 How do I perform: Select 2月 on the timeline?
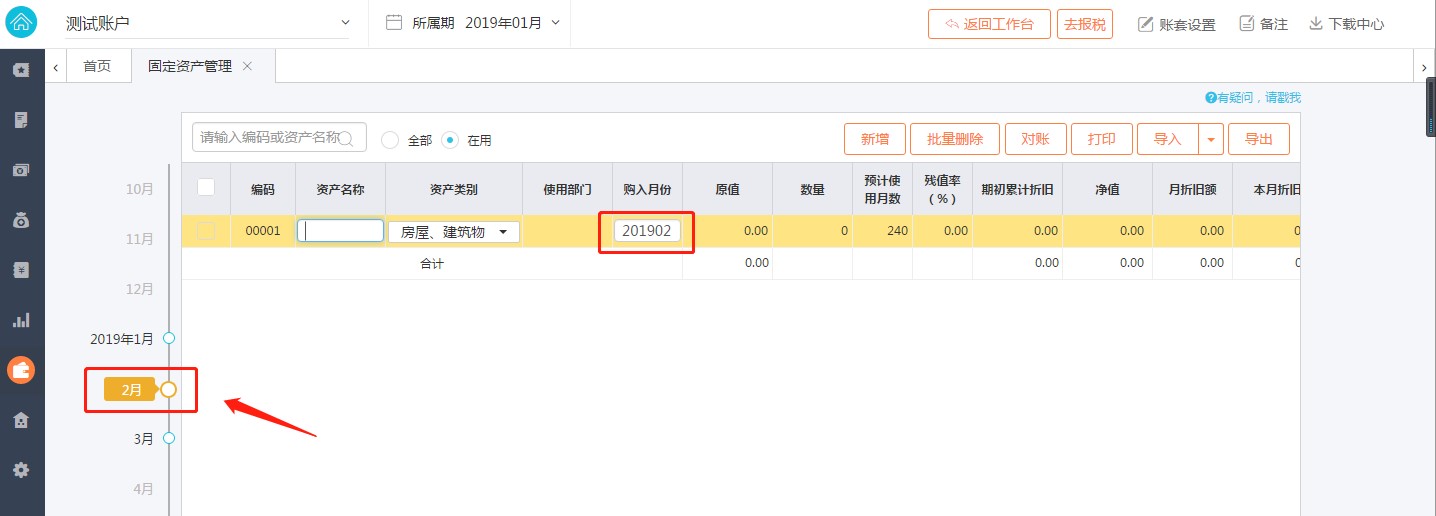[x=132, y=390]
